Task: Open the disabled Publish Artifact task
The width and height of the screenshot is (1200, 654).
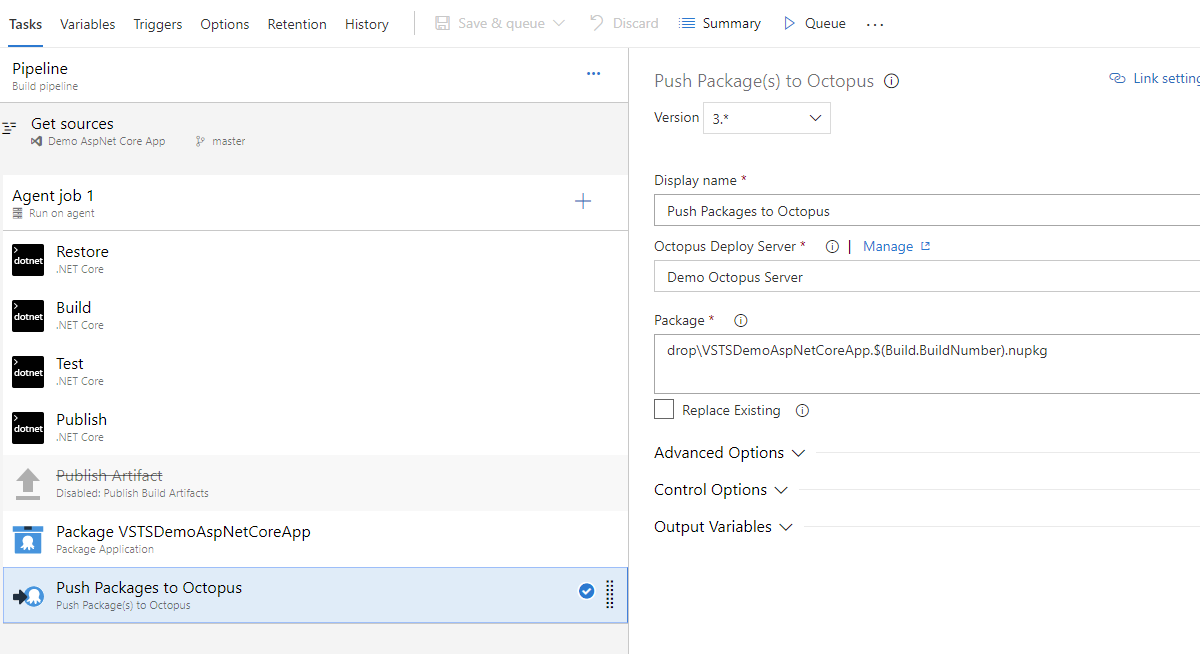Action: tap(108, 481)
